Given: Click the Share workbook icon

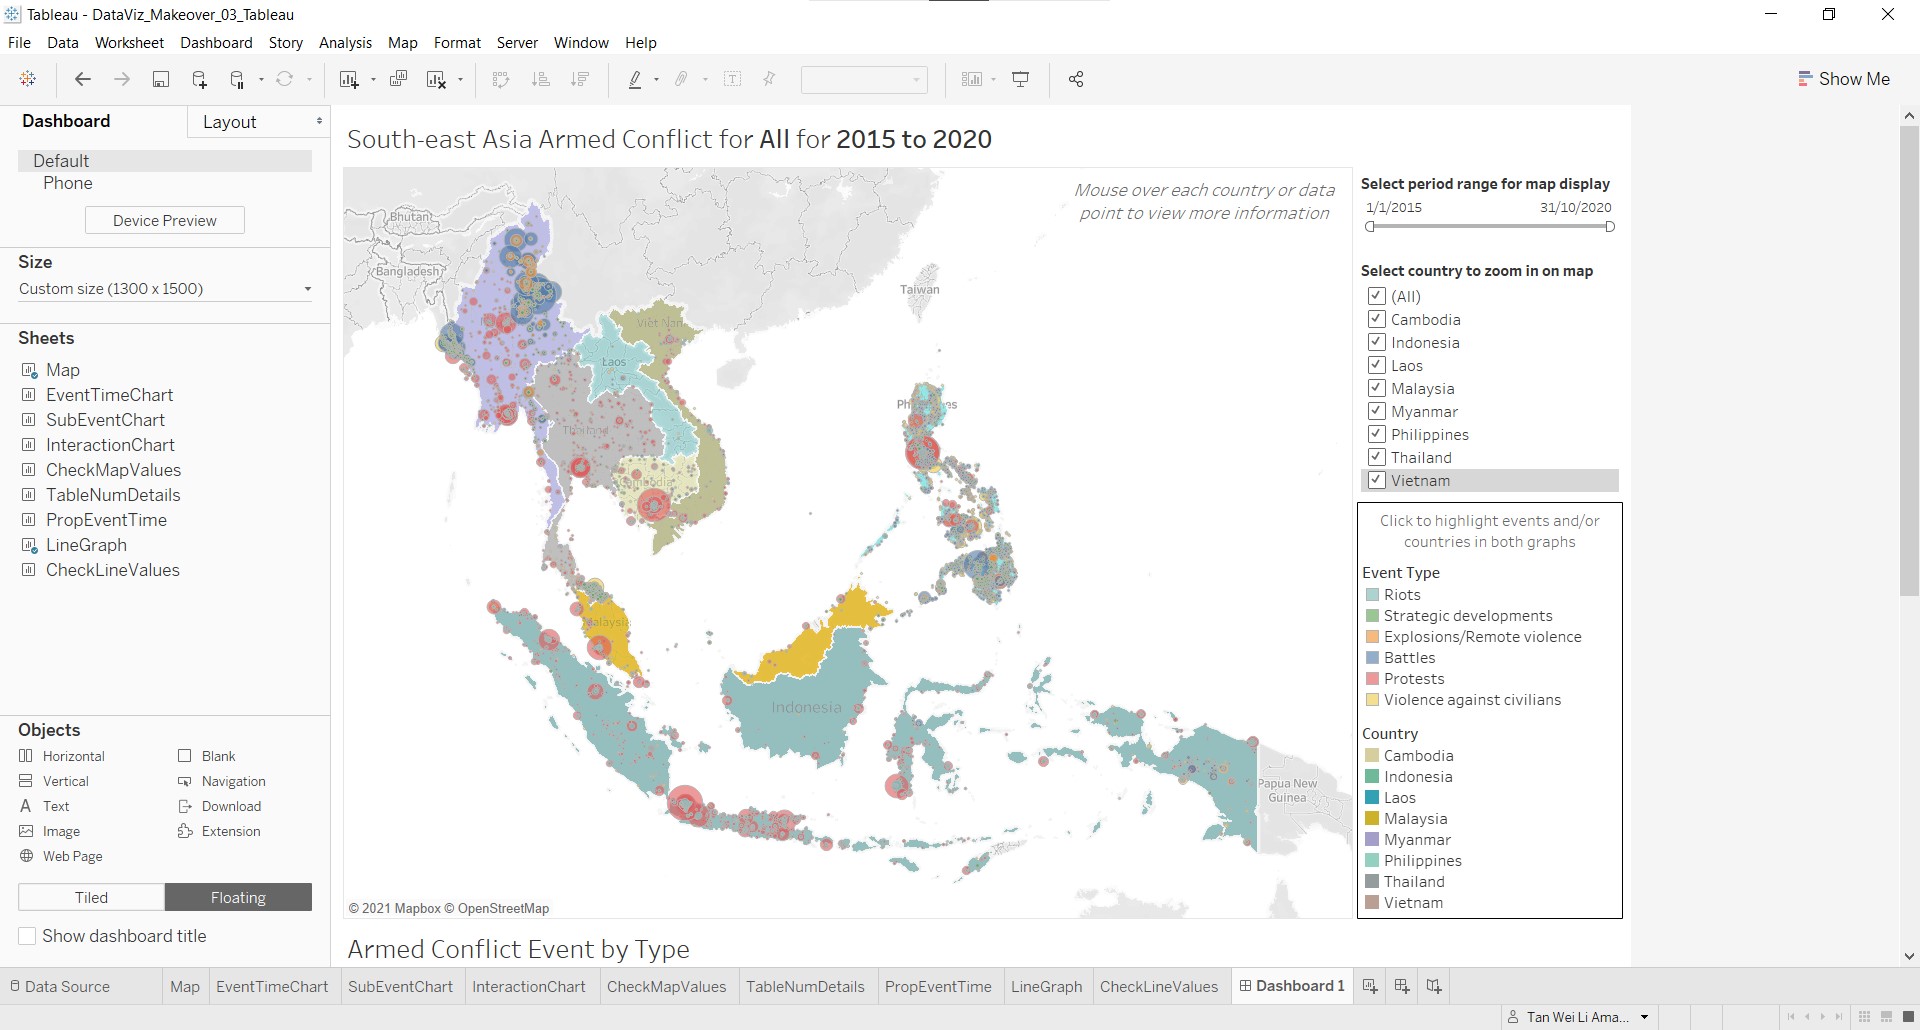Looking at the screenshot, I should [x=1076, y=79].
